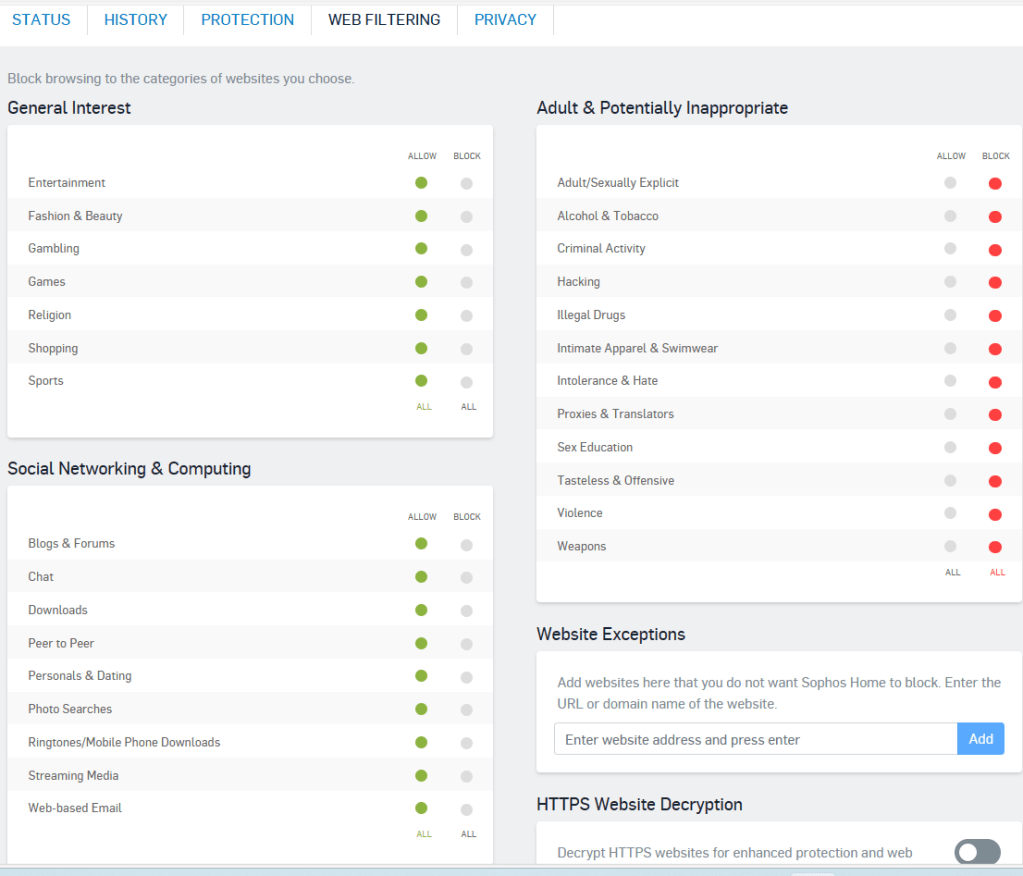Viewport: 1023px width, 876px height.
Task: Block ALL General Interest categories
Action: [x=468, y=407]
